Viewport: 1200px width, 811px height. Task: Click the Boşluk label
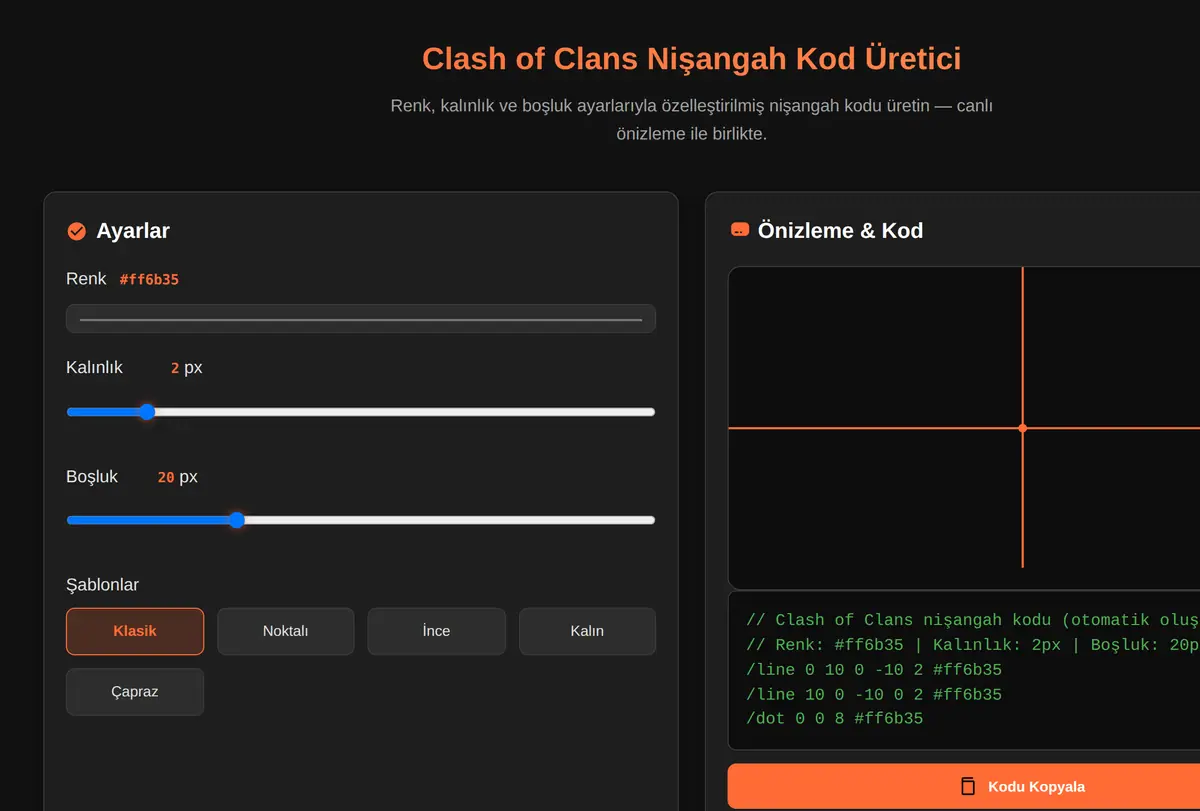pos(92,477)
